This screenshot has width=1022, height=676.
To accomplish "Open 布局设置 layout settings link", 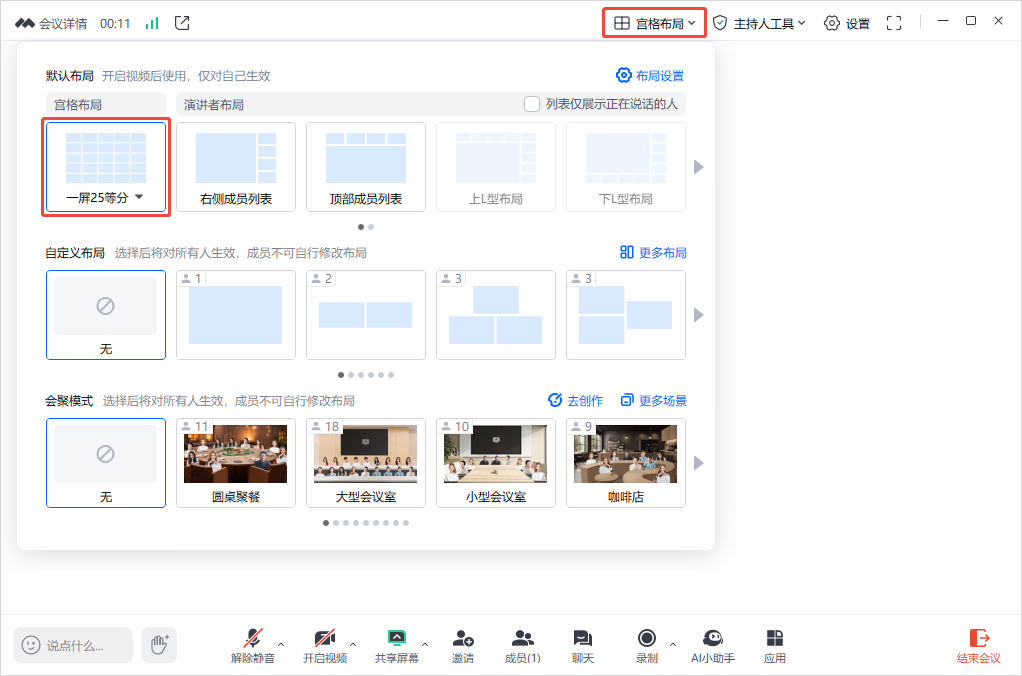I will pos(650,76).
